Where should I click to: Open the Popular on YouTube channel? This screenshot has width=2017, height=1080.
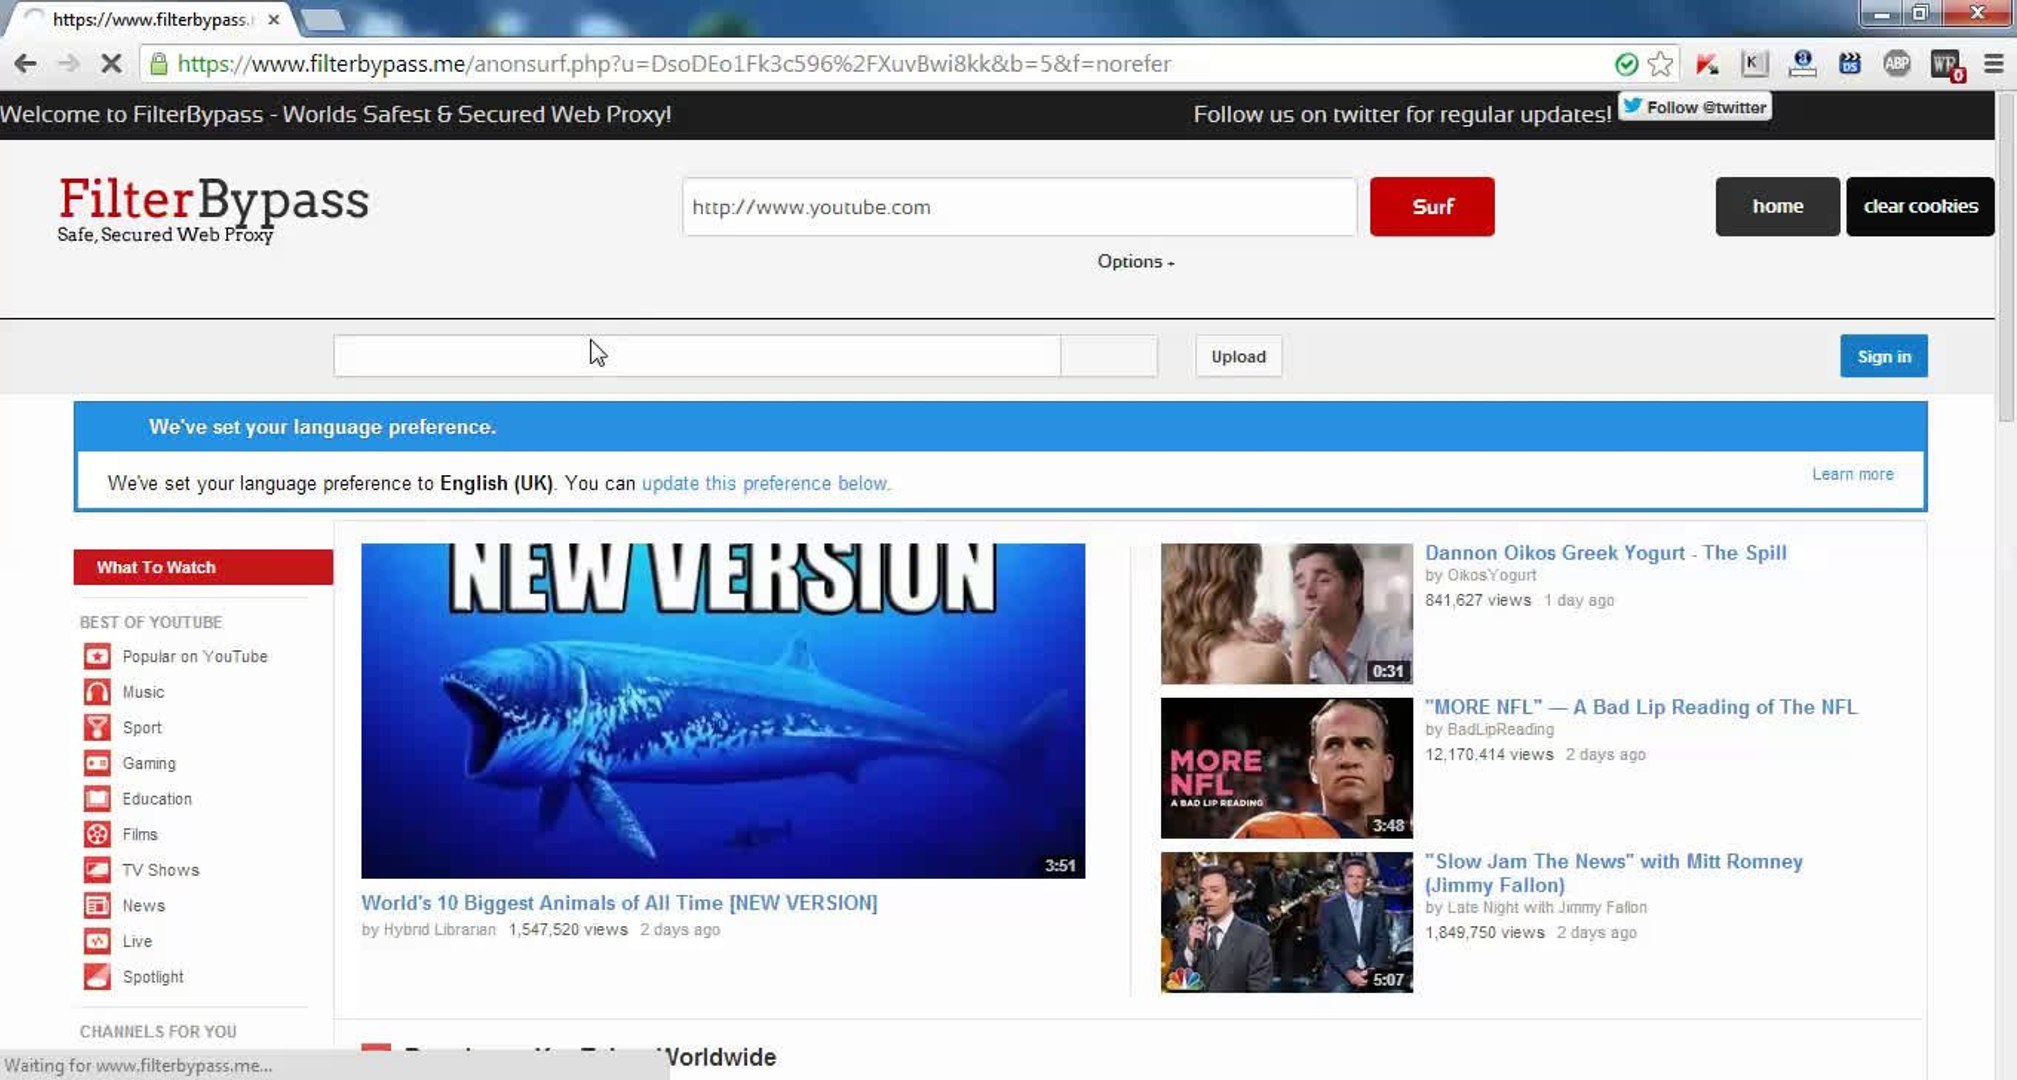tap(194, 656)
